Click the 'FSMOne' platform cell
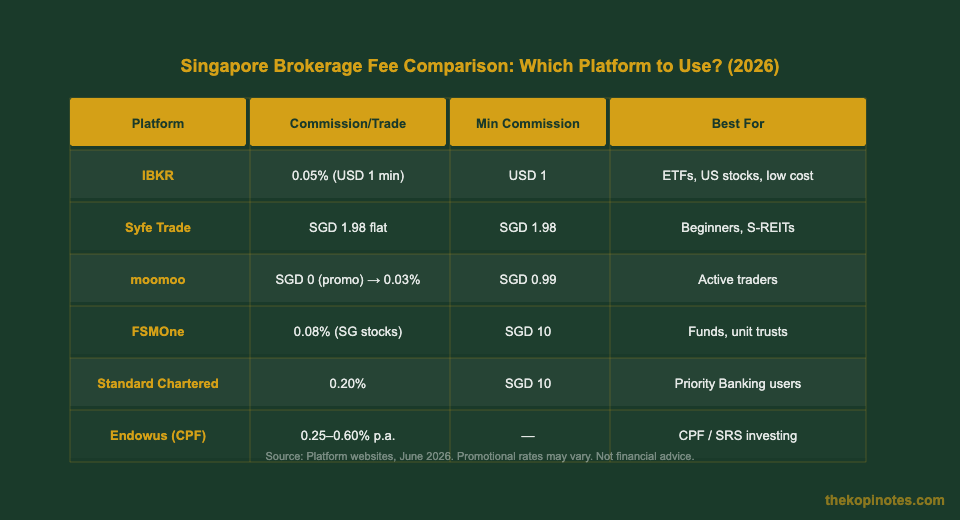 158,332
